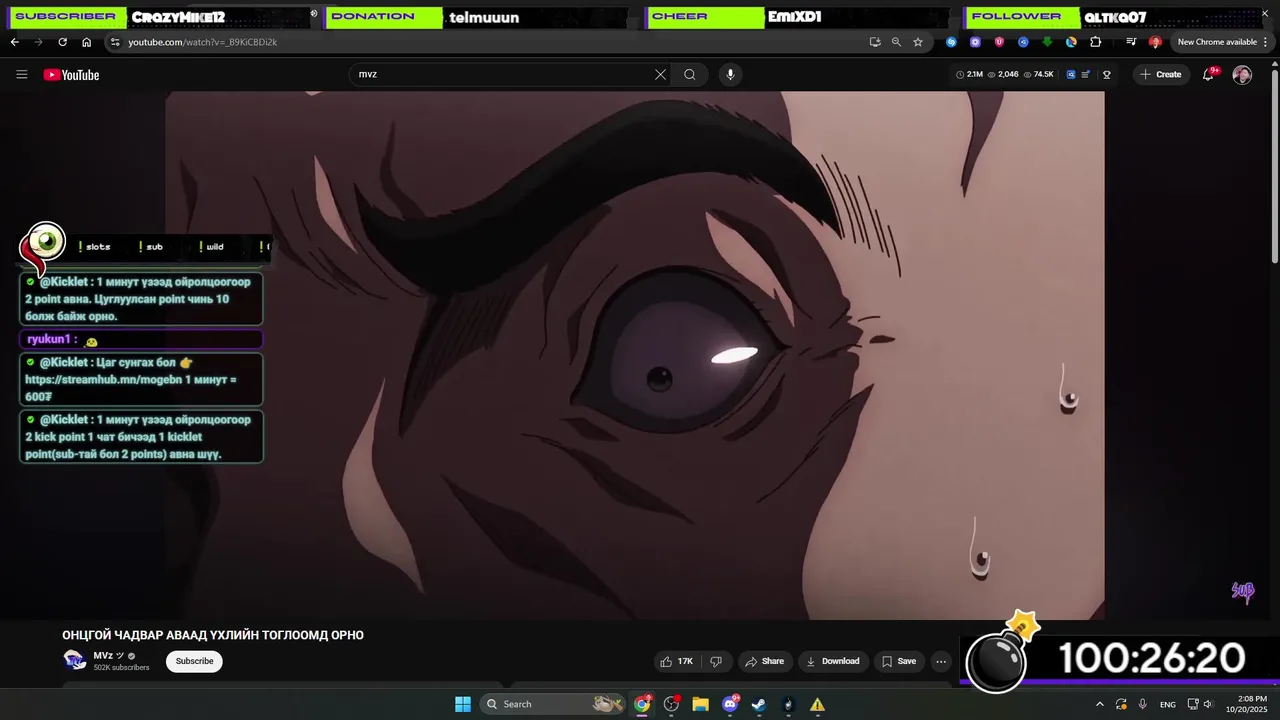Open Steam from the taskbar
This screenshot has width=1280, height=720.
tap(759, 704)
